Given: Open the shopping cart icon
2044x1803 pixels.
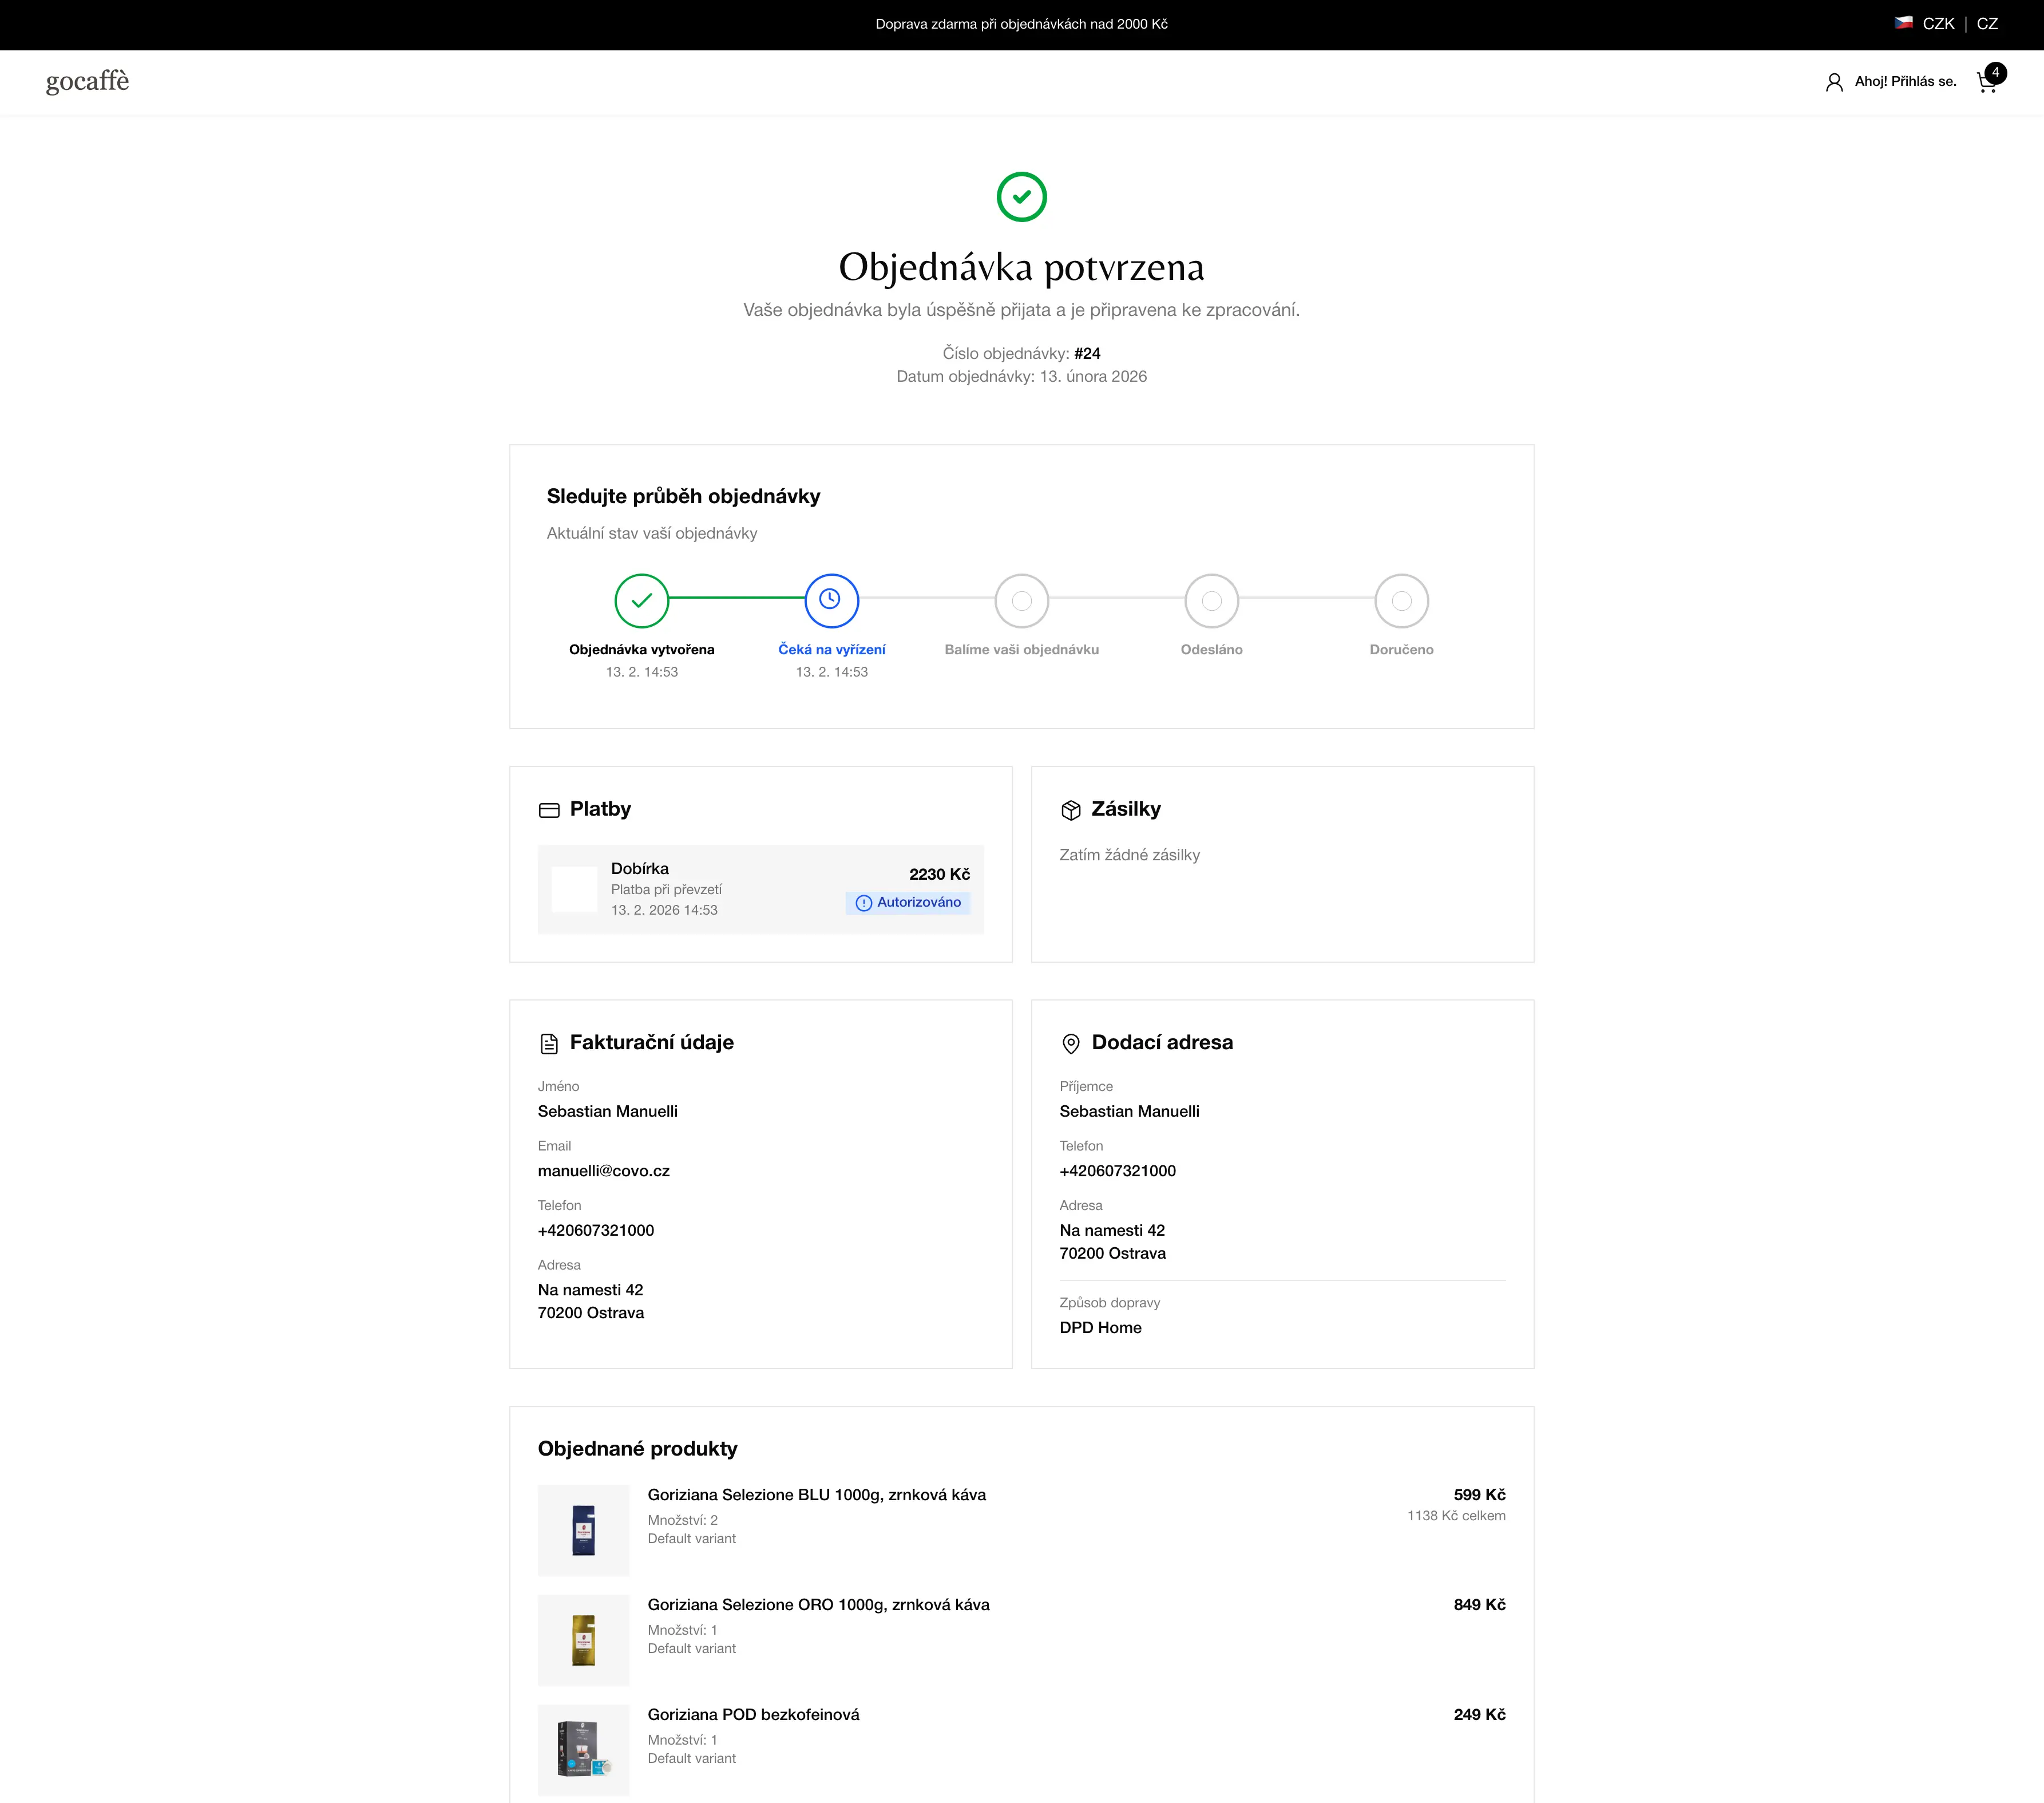Looking at the screenshot, I should pos(1987,82).
